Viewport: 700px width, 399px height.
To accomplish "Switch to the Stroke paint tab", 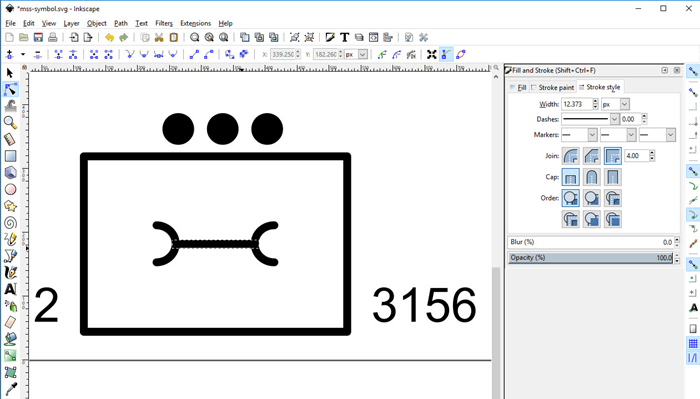I will [x=553, y=87].
